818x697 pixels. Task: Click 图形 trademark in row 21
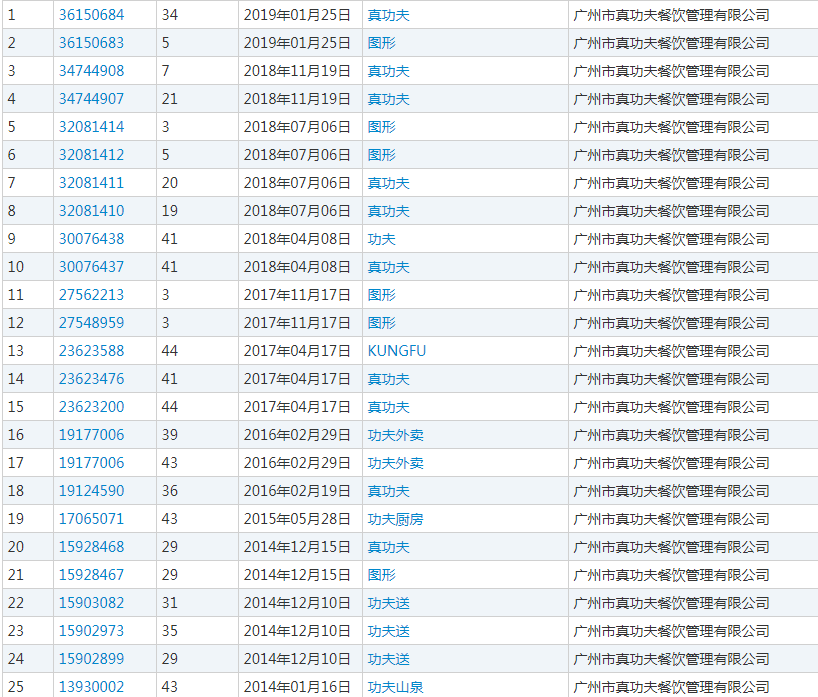[381, 575]
